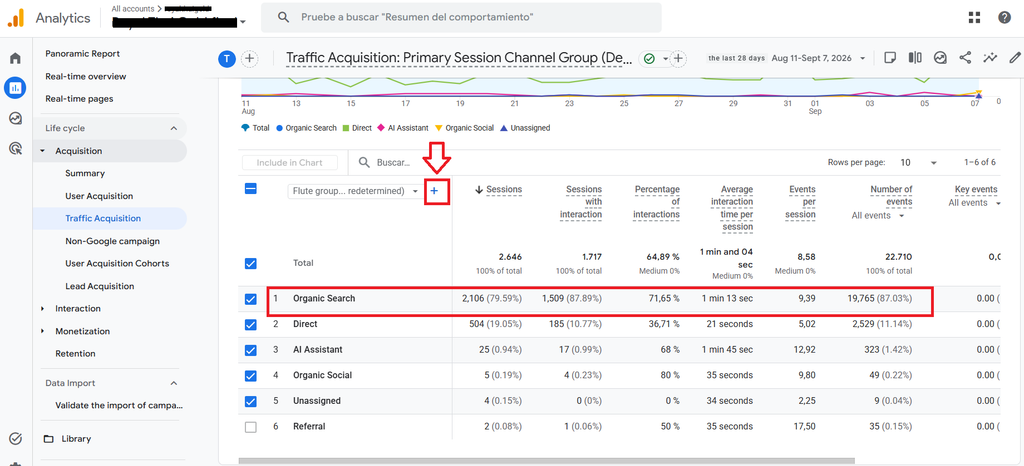Click the Analytics logo
Screen dimensions: 1024x466
[x=15, y=18]
